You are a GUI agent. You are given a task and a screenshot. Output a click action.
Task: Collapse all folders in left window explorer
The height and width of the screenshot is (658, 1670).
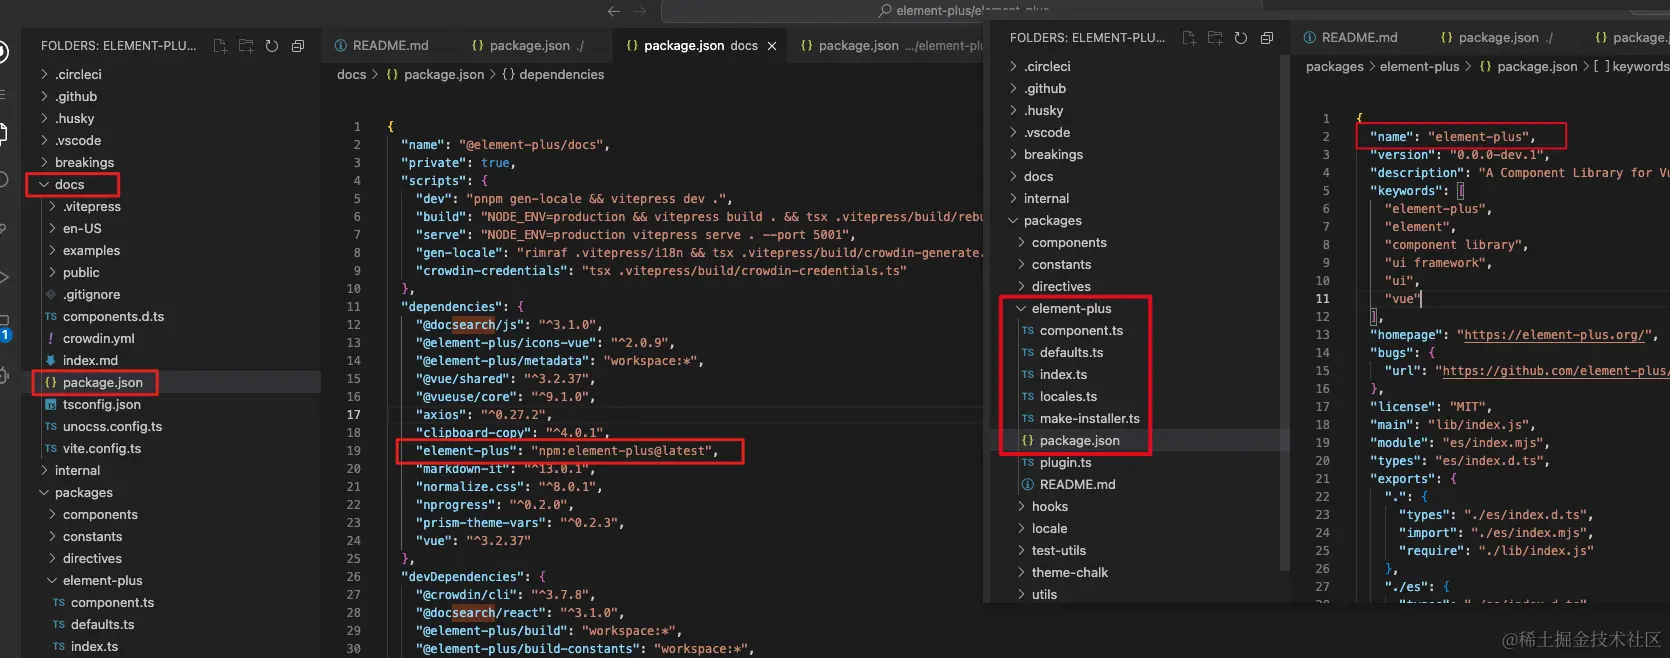pos(298,46)
